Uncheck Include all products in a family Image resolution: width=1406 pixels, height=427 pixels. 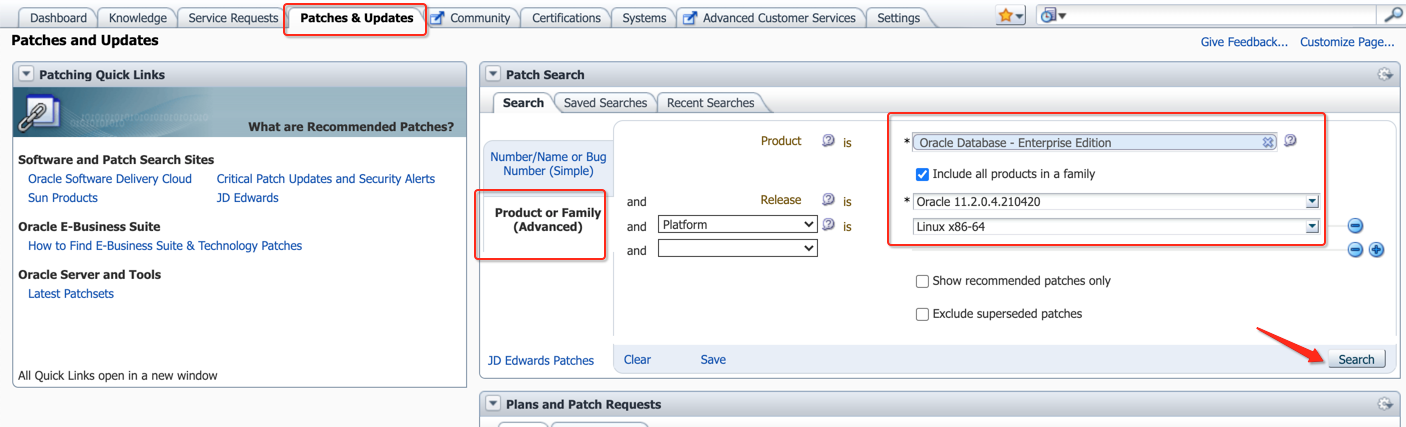(x=922, y=174)
